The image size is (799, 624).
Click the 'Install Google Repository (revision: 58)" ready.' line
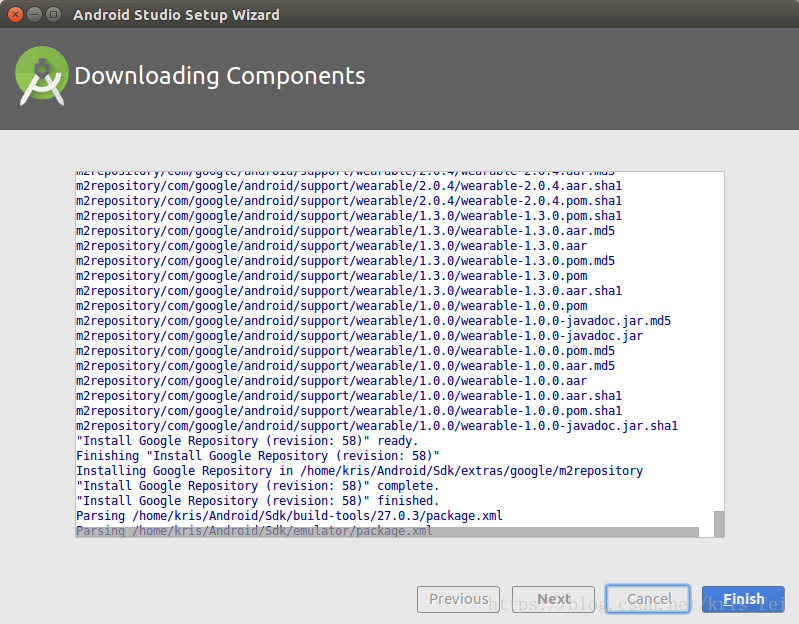pyautogui.click(x=247, y=441)
